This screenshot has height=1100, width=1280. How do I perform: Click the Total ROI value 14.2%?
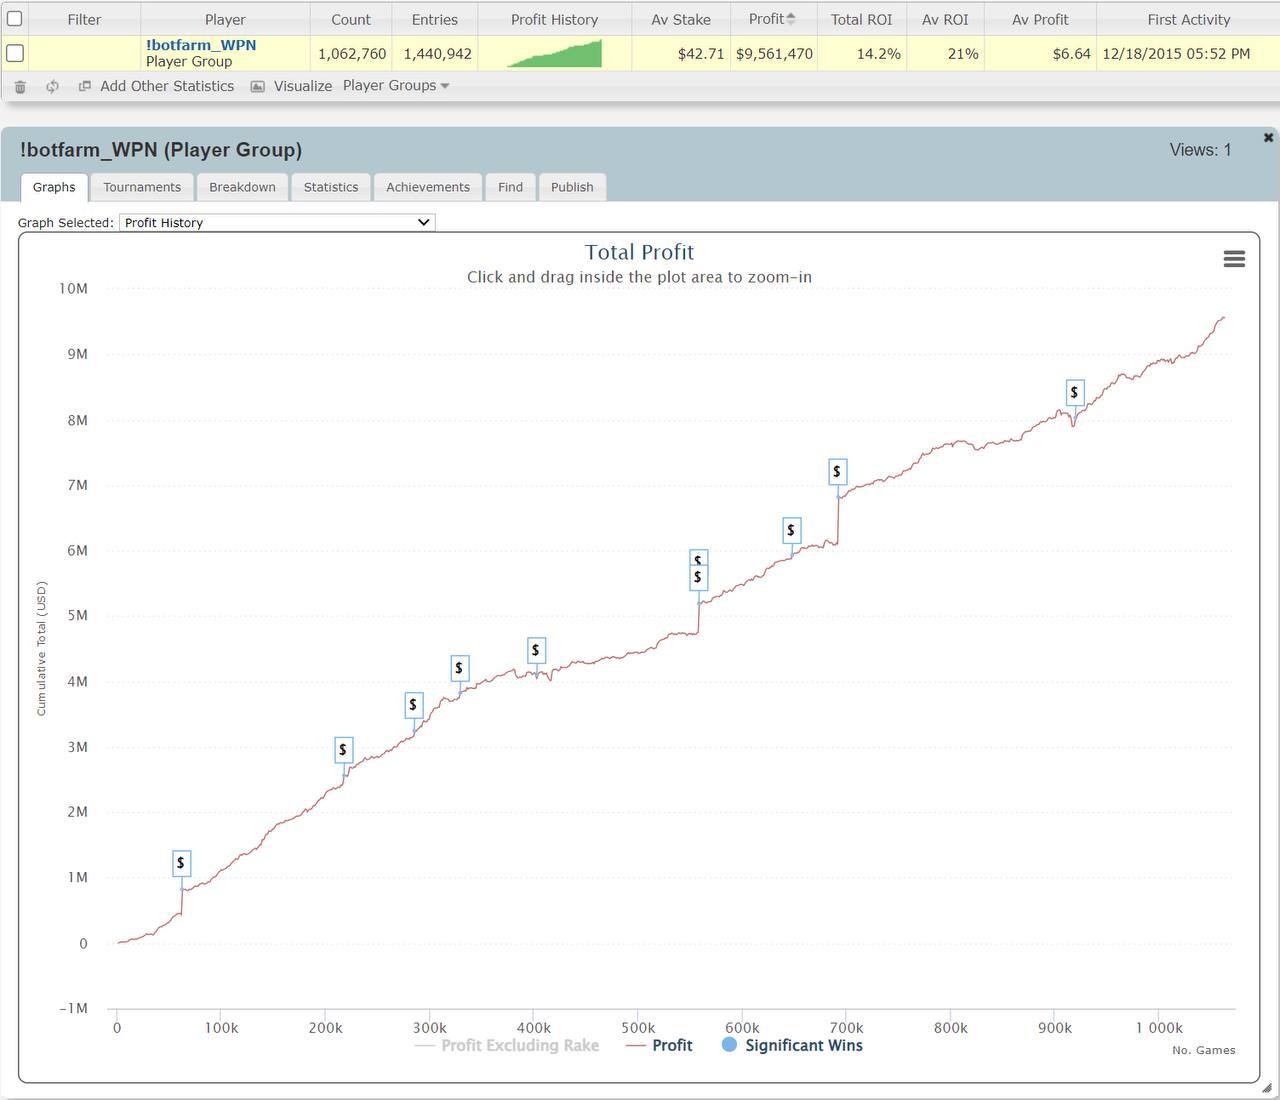coord(879,53)
